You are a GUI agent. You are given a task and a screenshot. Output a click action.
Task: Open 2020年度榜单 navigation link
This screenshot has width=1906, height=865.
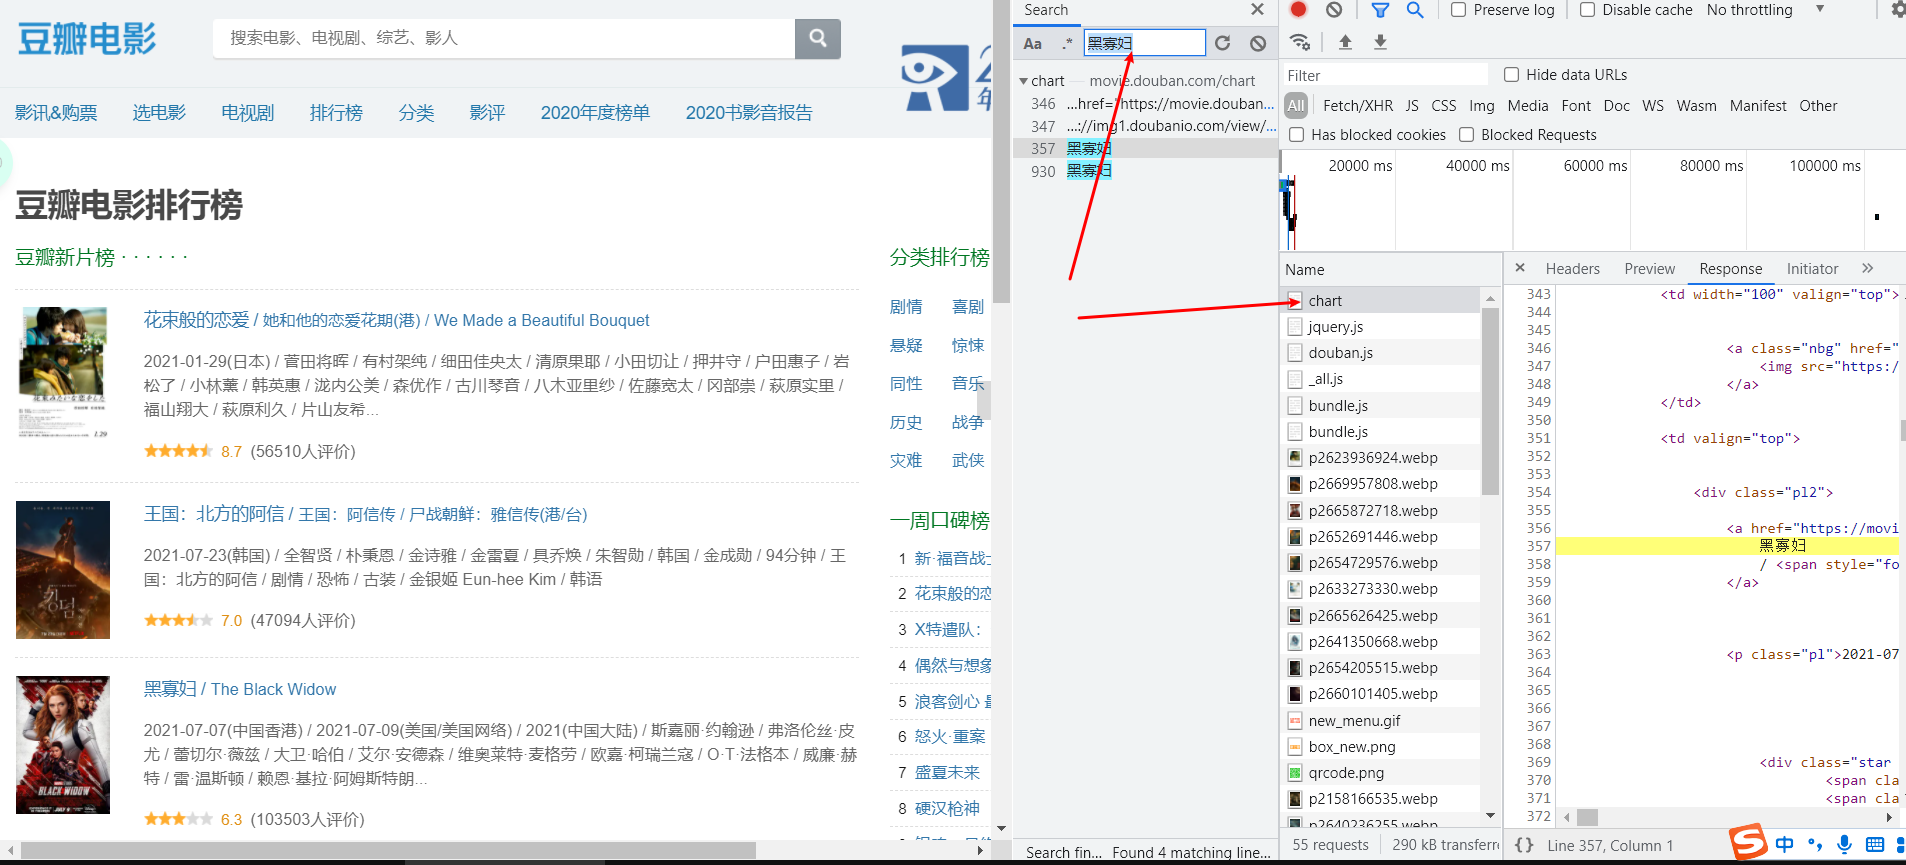click(x=595, y=113)
